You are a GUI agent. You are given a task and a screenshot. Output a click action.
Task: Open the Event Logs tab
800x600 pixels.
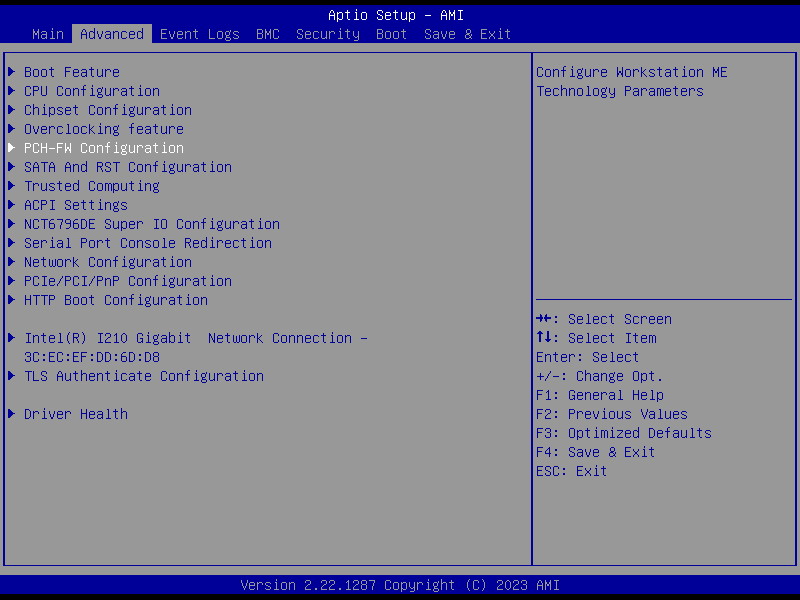coord(199,34)
